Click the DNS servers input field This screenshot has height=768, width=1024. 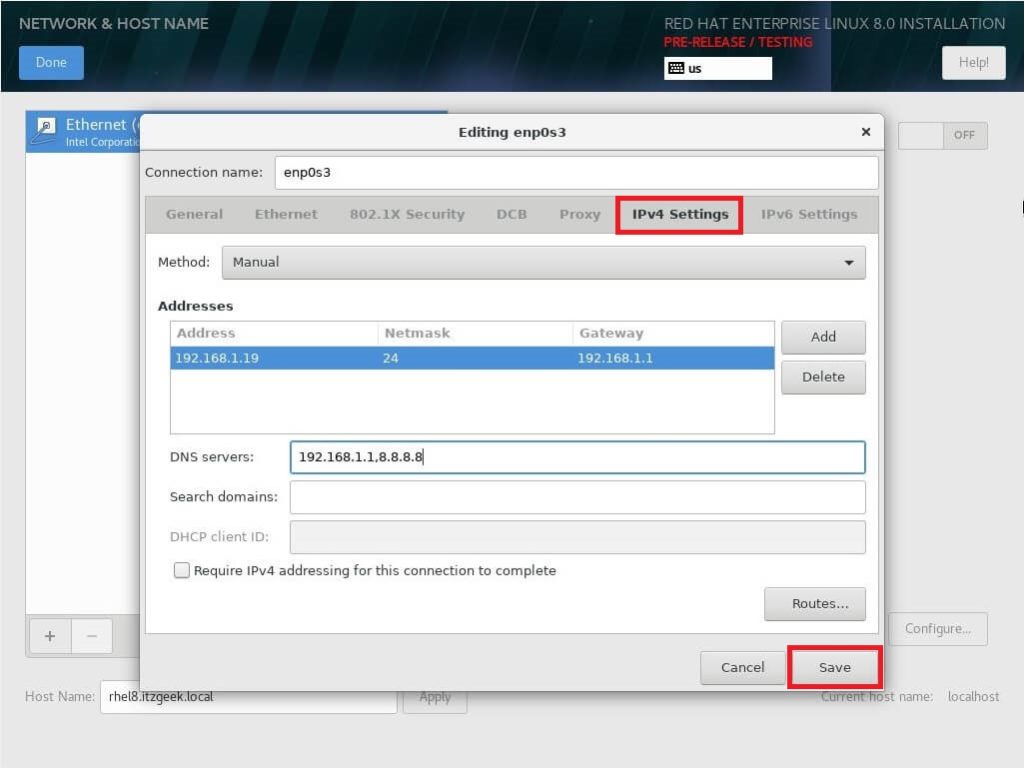tap(577, 457)
